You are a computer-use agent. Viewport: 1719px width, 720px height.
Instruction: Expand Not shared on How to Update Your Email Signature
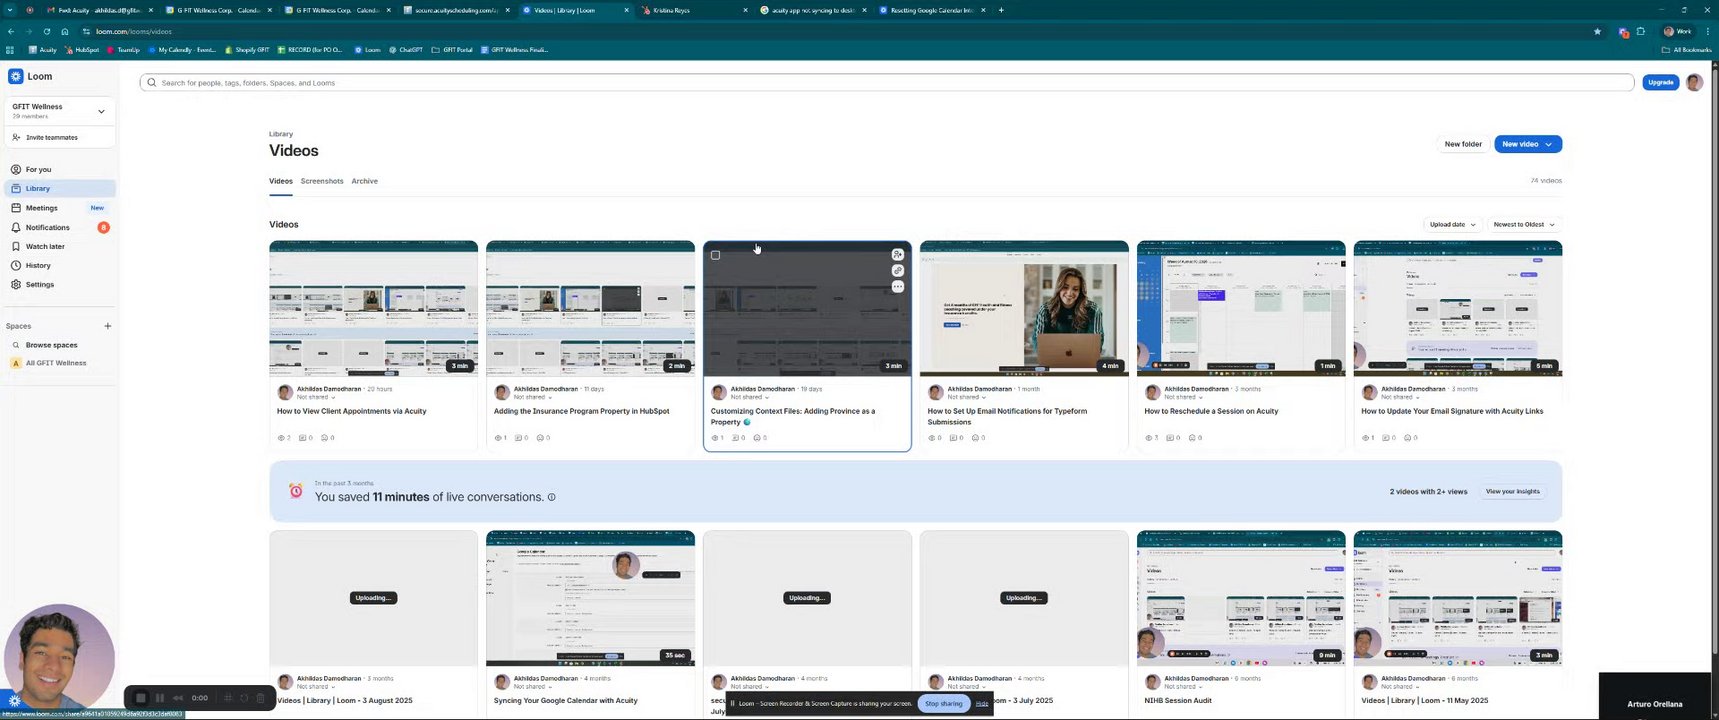pyautogui.click(x=1400, y=397)
